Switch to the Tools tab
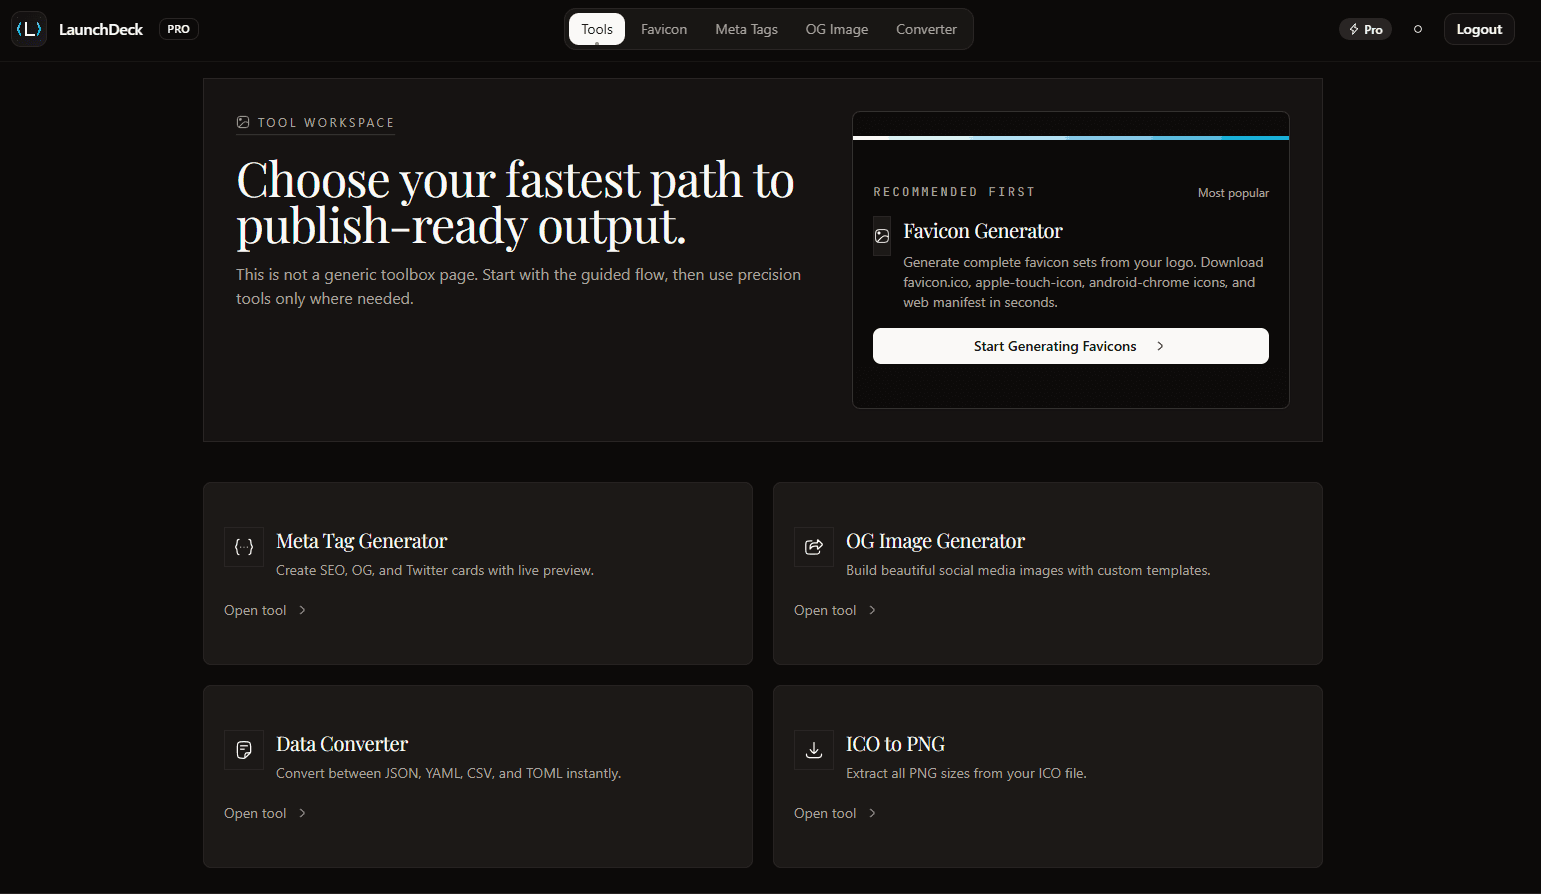The width and height of the screenshot is (1541, 894). coord(597,29)
